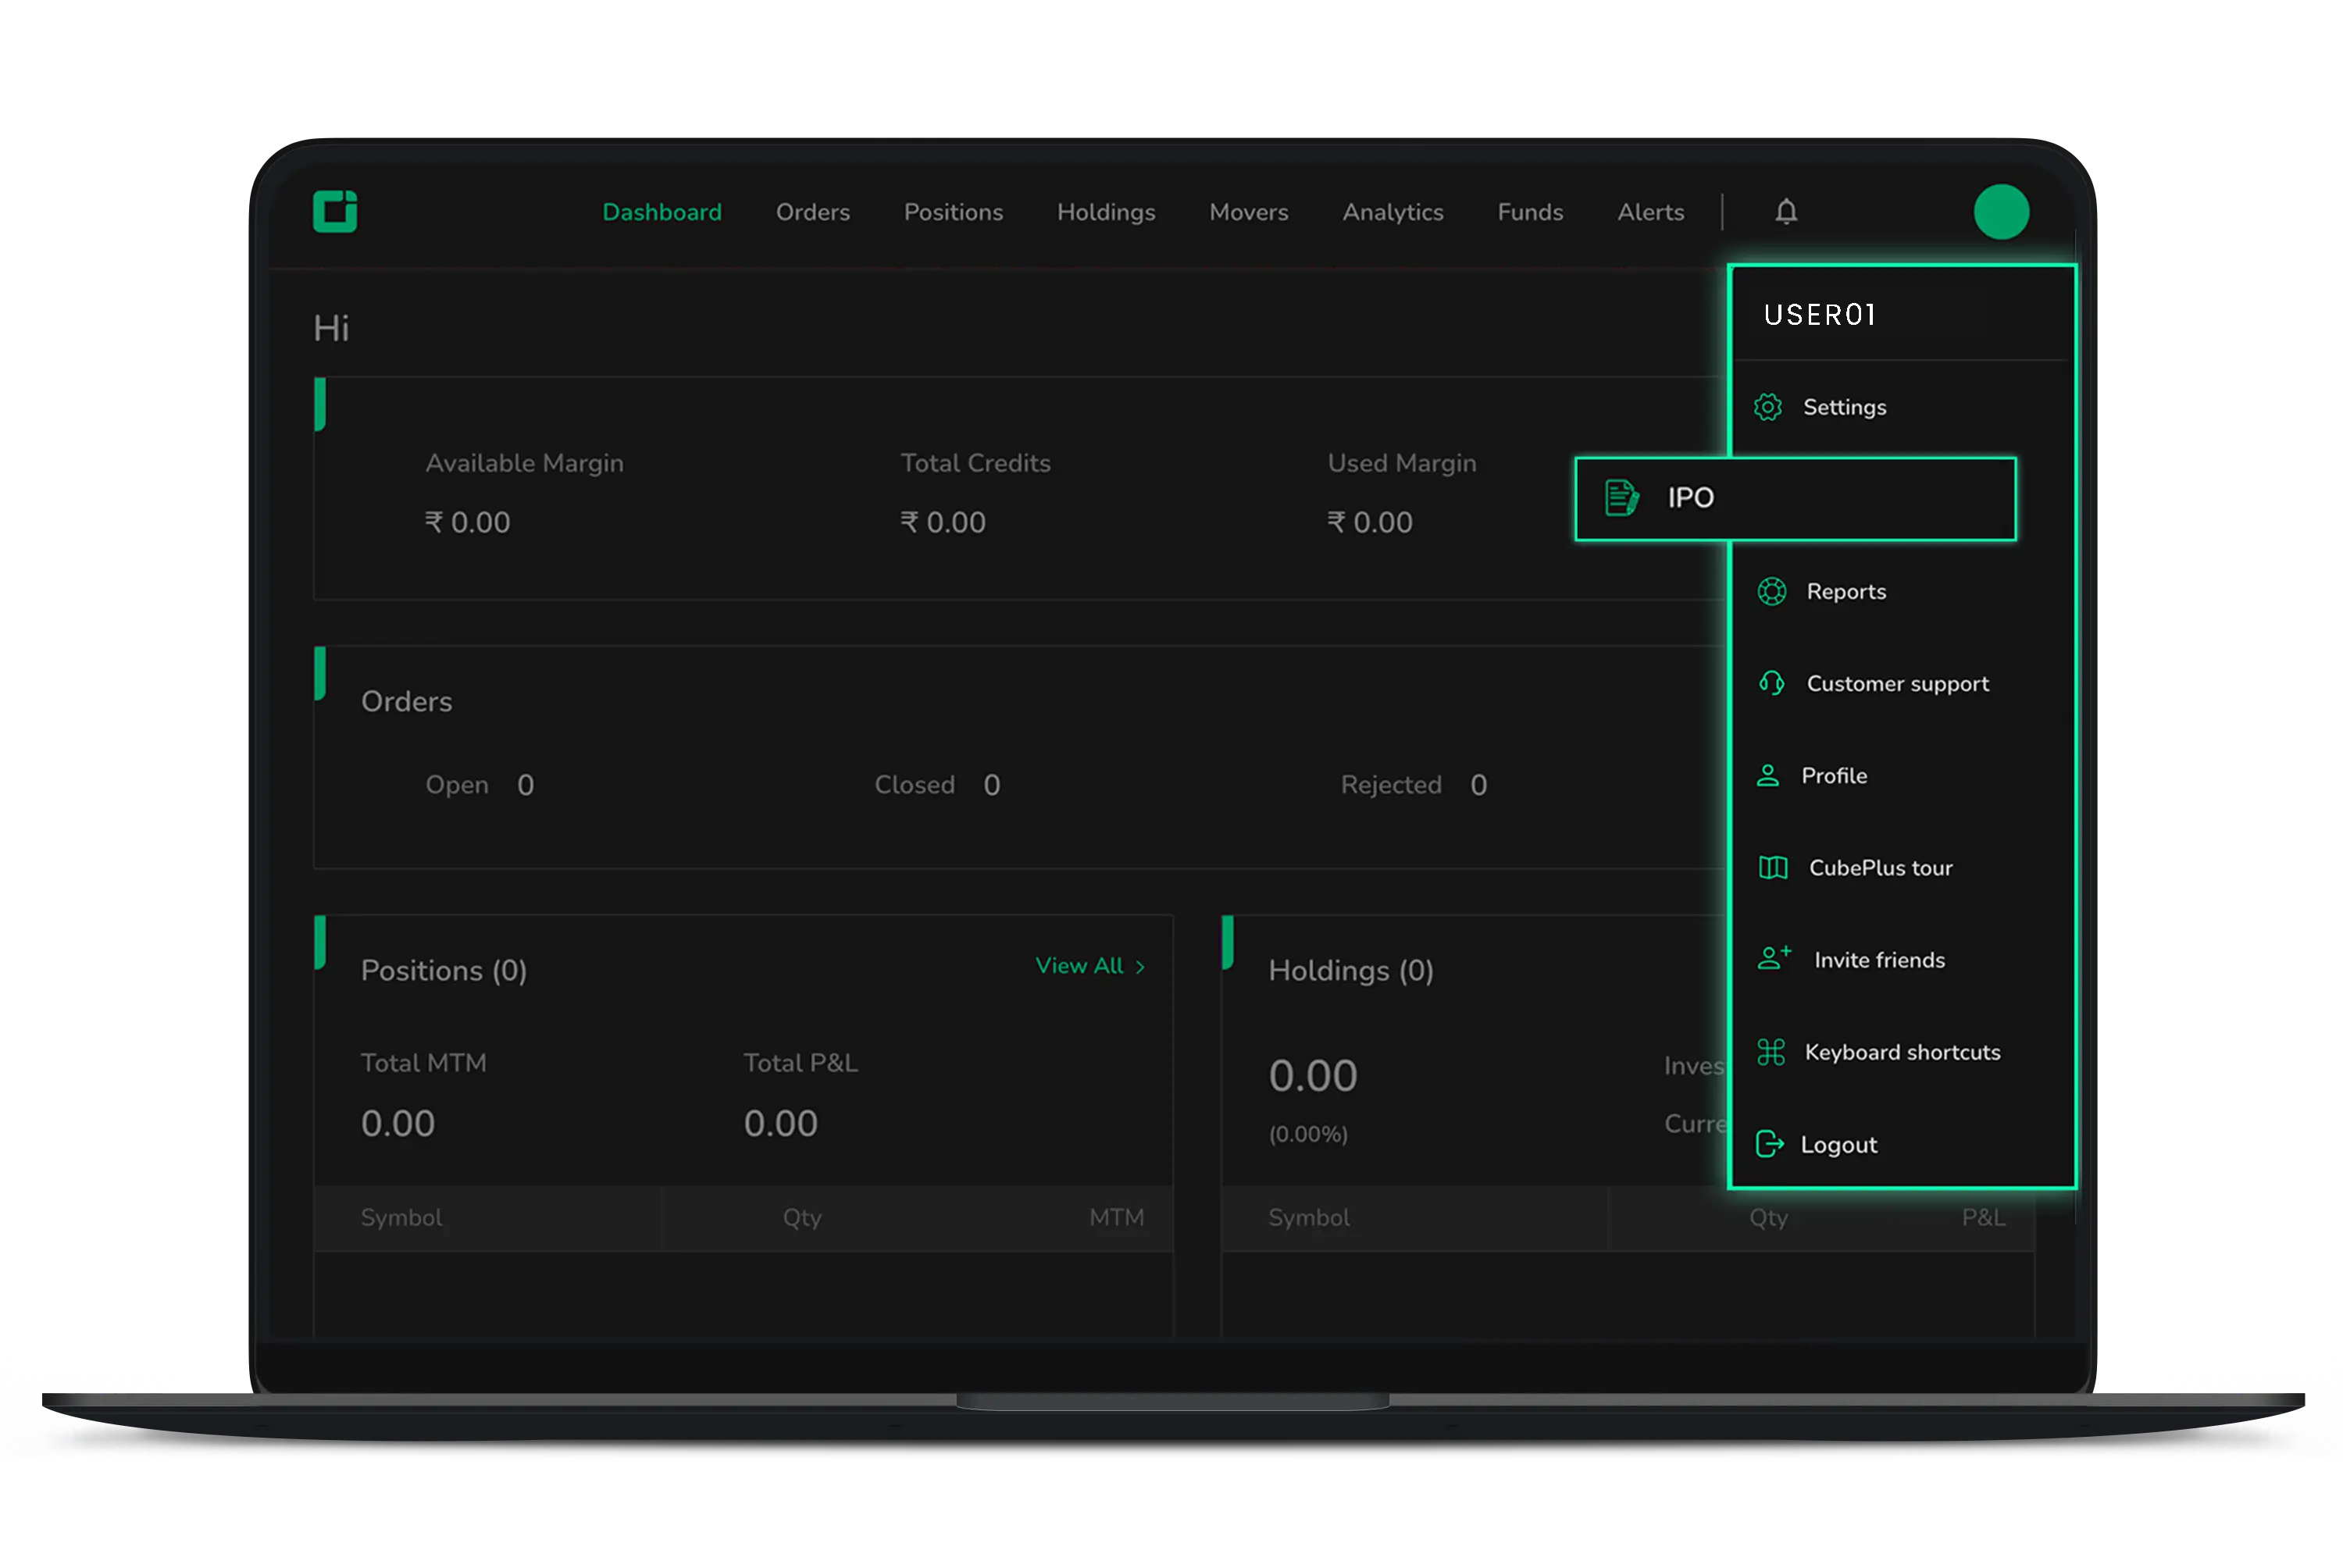Click the Invite friends person-plus icon

[x=1773, y=959]
